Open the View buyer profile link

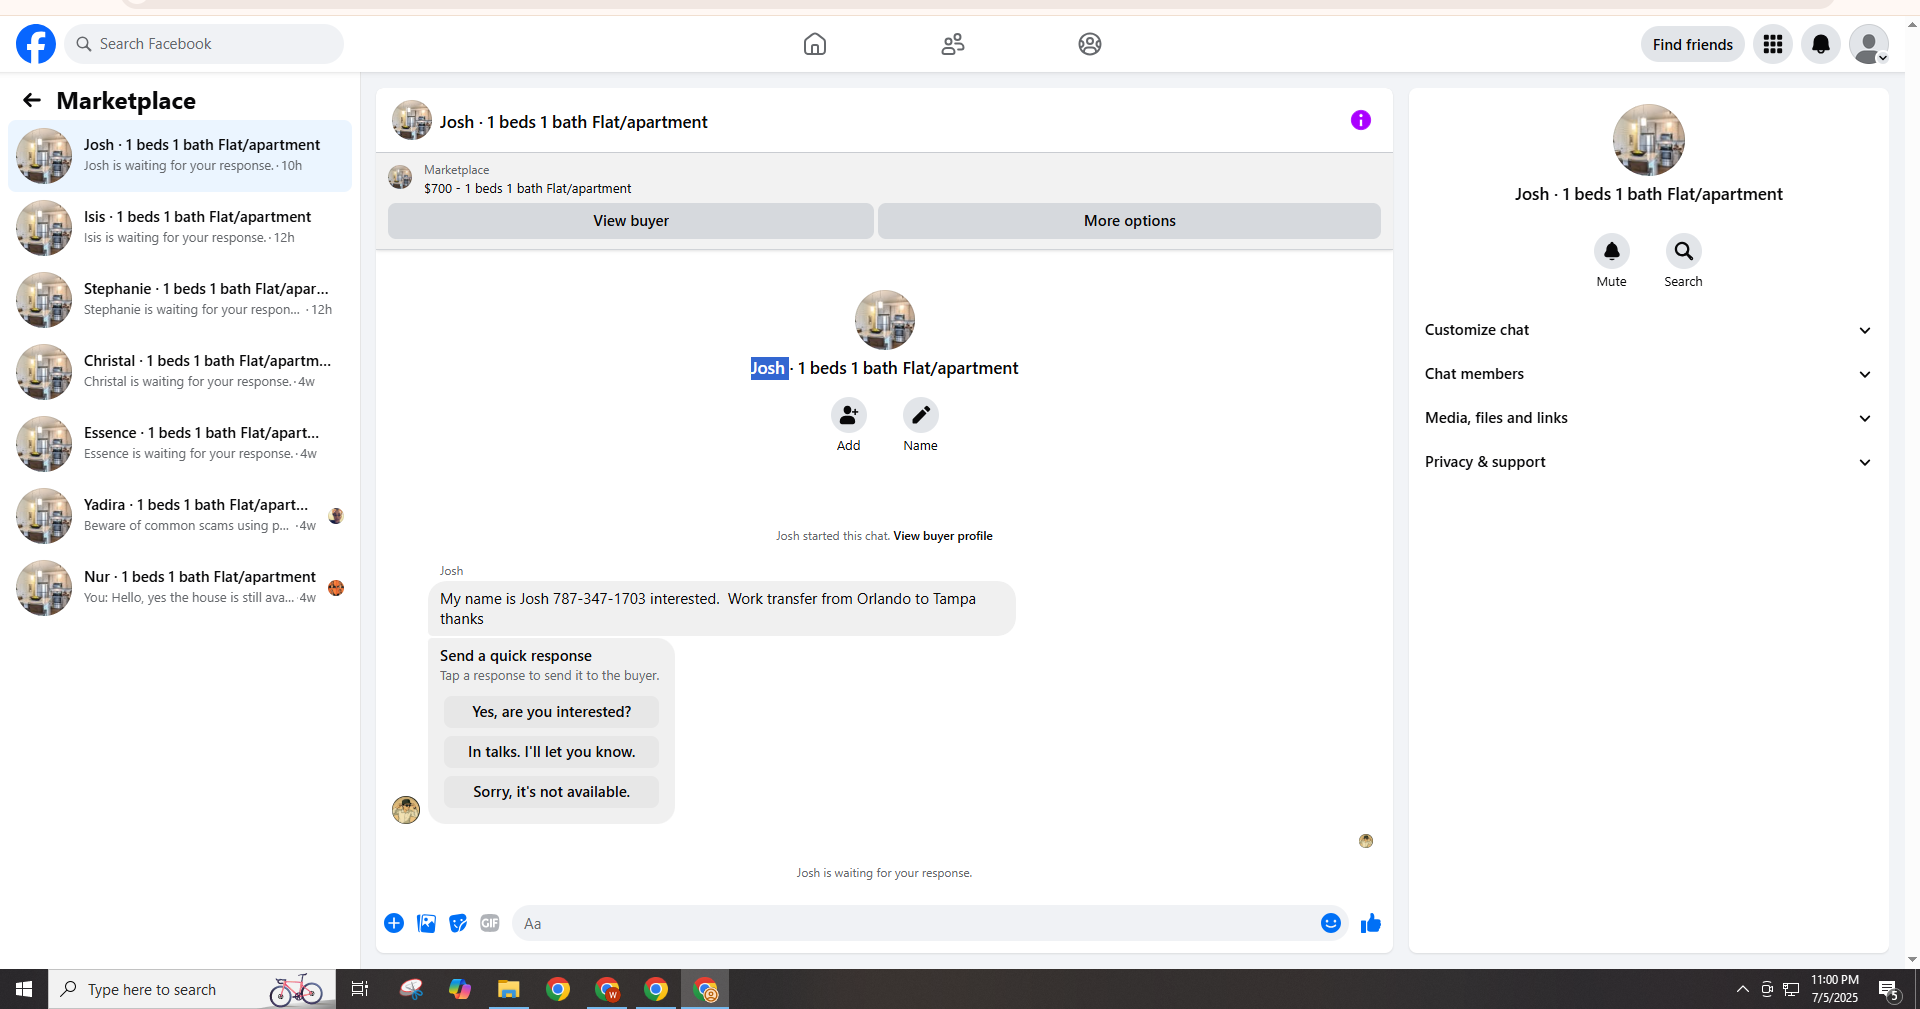point(943,536)
